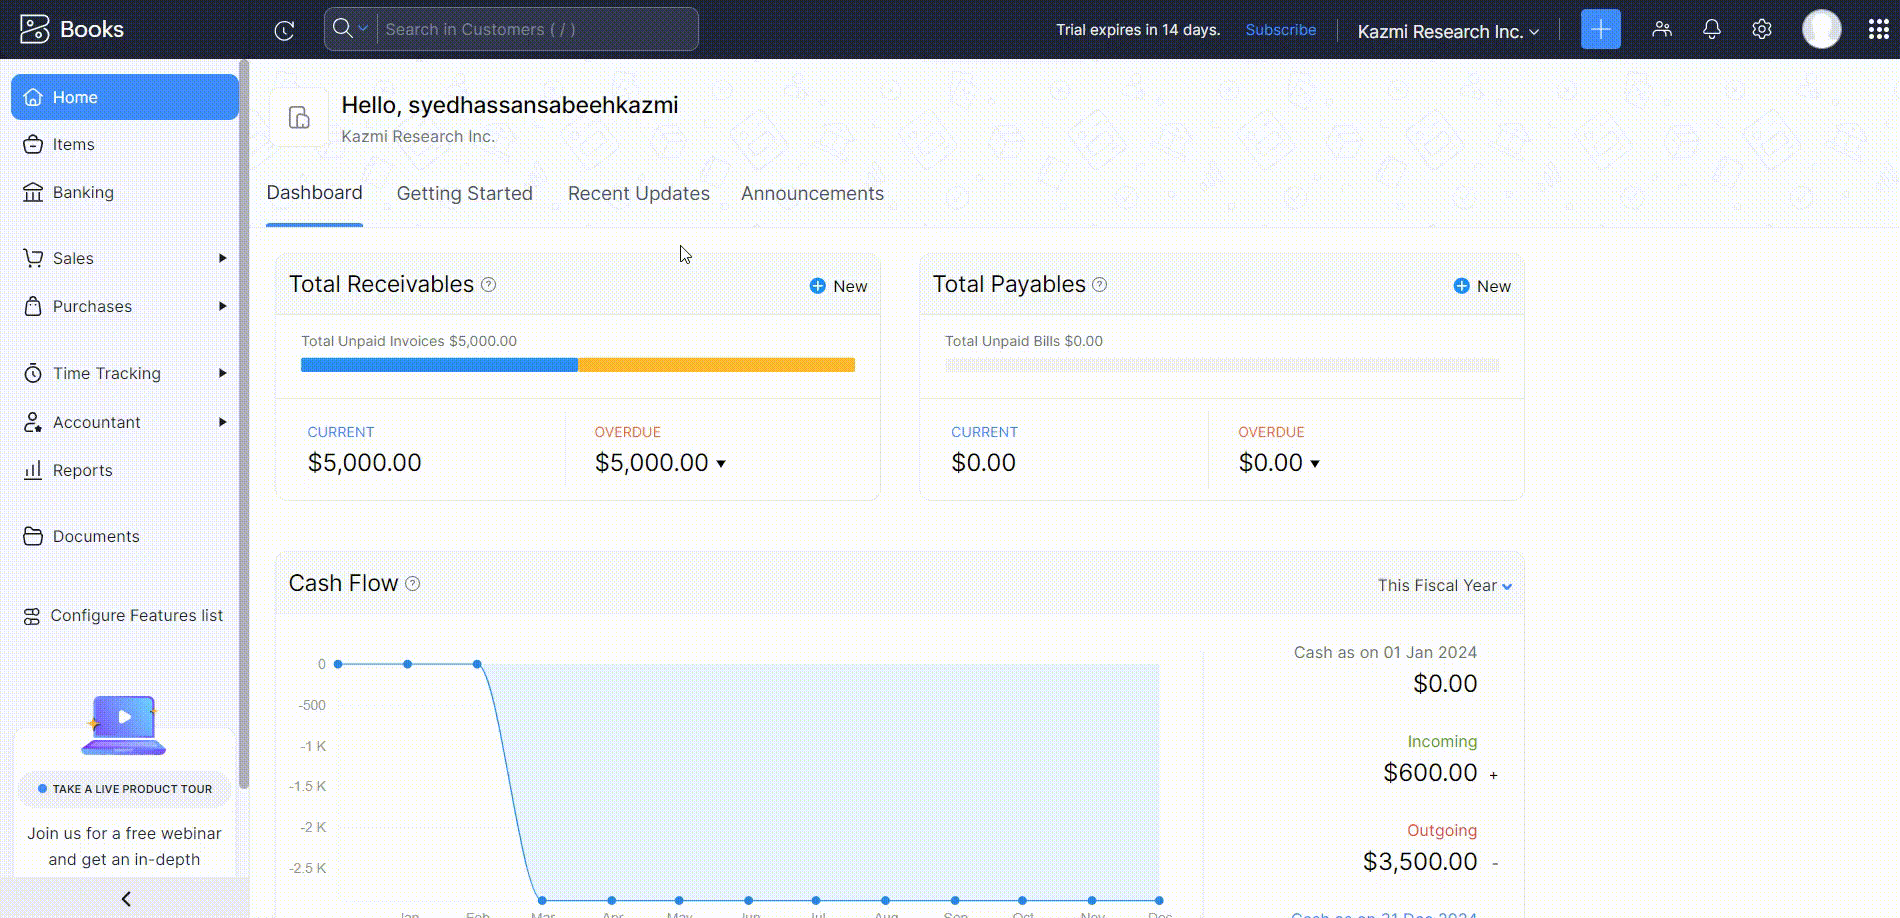
Task: Click the organization document icon beside greeting
Action: click(x=299, y=117)
